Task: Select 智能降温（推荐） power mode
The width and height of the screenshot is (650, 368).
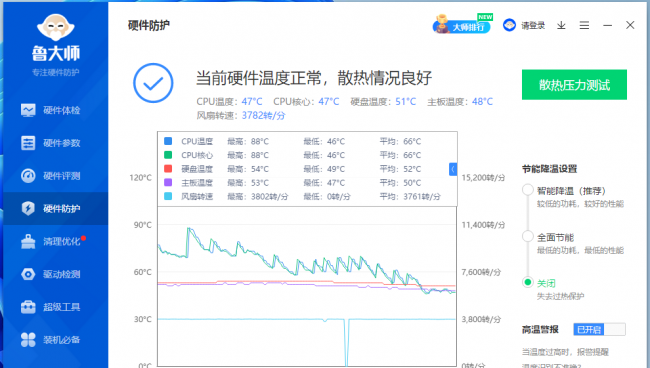Action: [x=527, y=190]
